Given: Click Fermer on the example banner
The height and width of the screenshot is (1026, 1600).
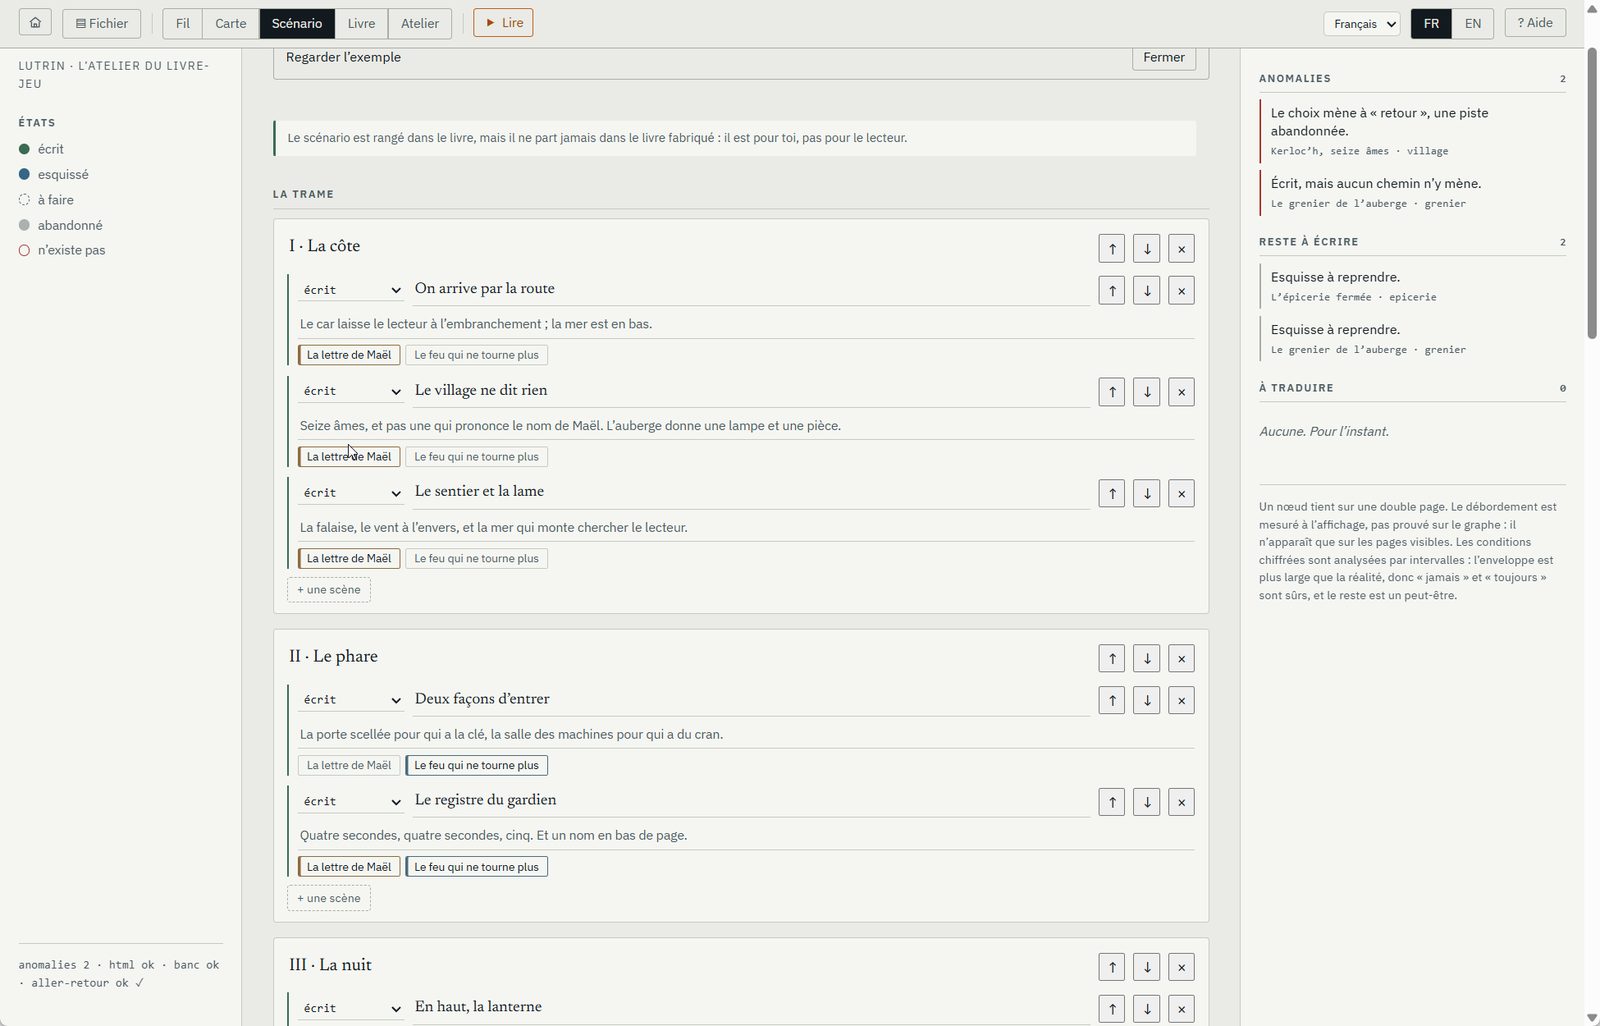Looking at the screenshot, I should pyautogui.click(x=1164, y=58).
